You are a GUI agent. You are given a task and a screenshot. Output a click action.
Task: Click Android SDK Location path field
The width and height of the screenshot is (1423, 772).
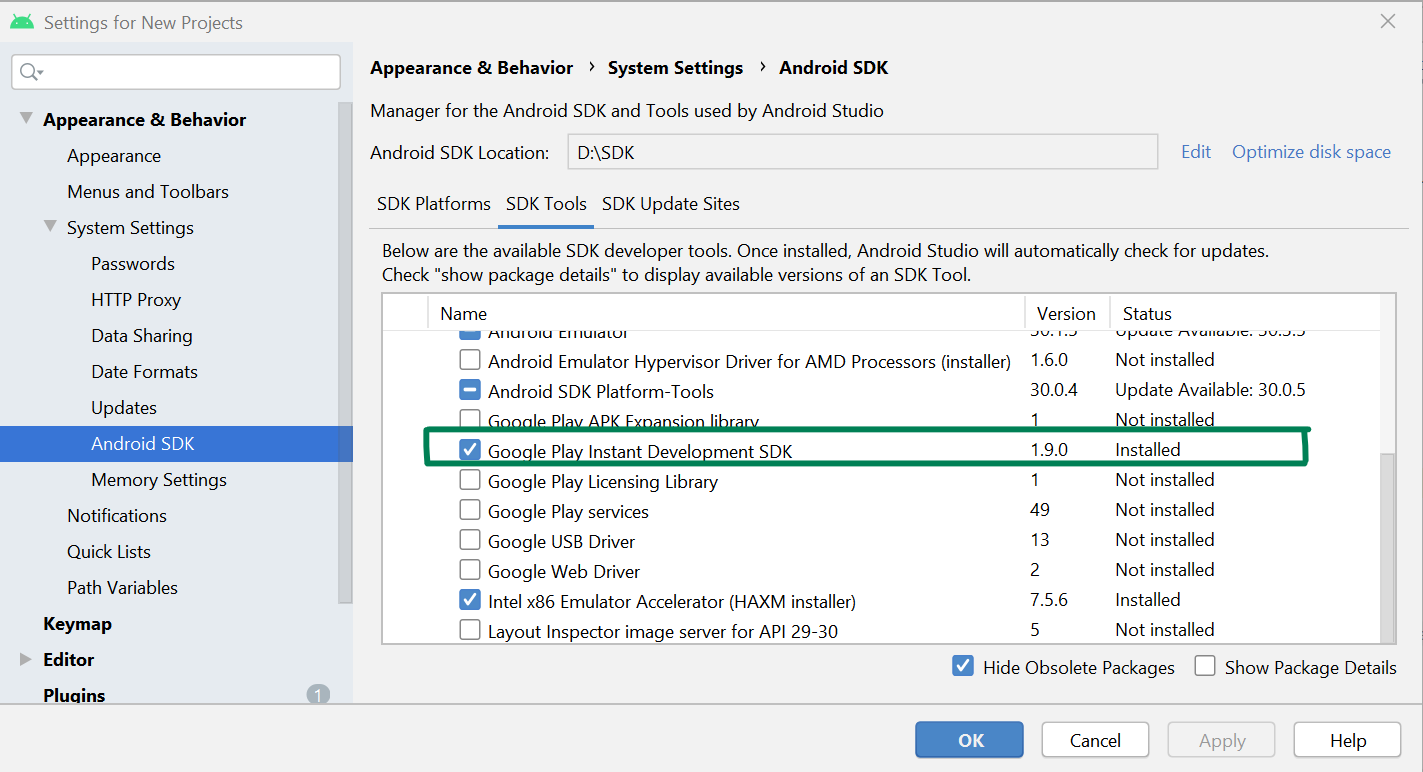click(x=863, y=153)
